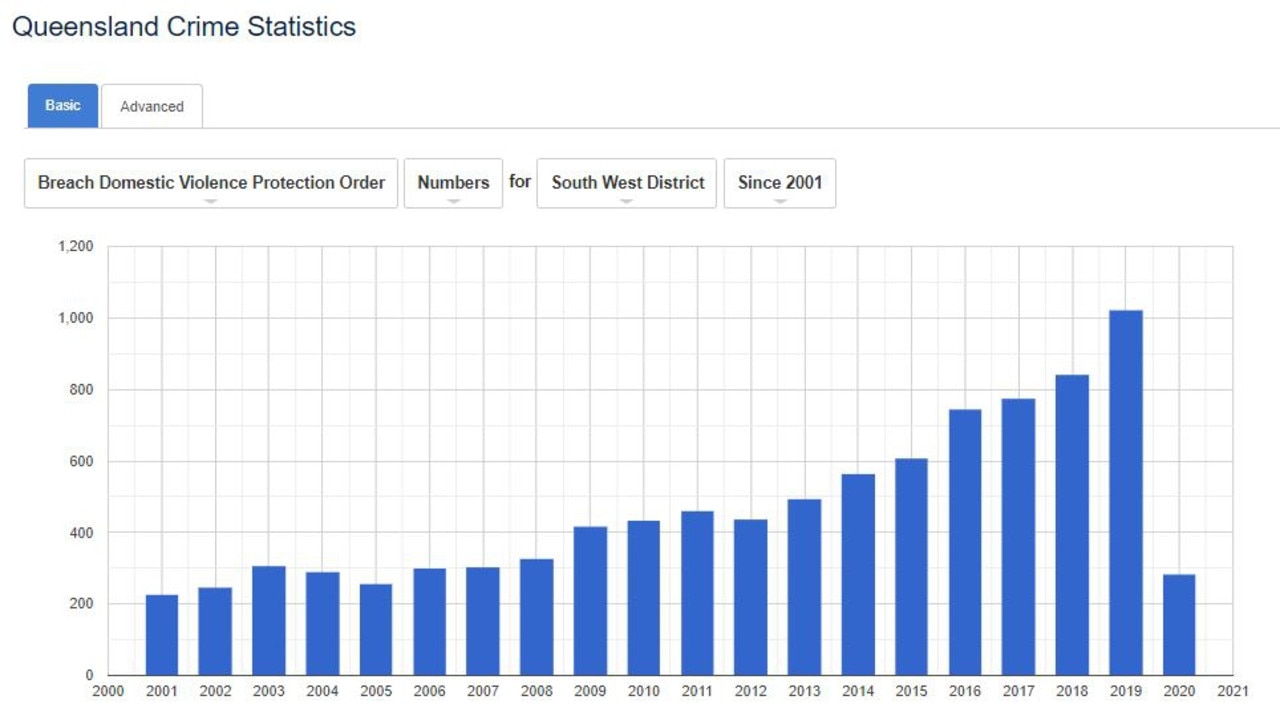Expand the Since 2001 dropdown
Image resolution: width=1280 pixels, height=720 pixels.
(780, 183)
